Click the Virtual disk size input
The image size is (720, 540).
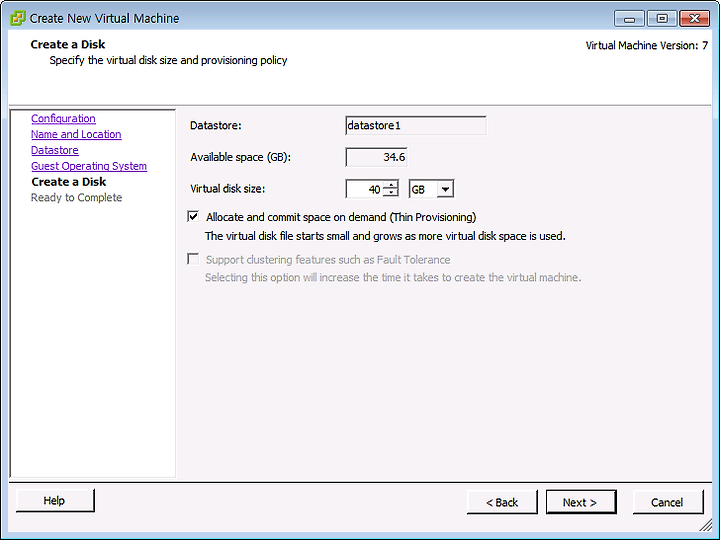click(x=364, y=189)
